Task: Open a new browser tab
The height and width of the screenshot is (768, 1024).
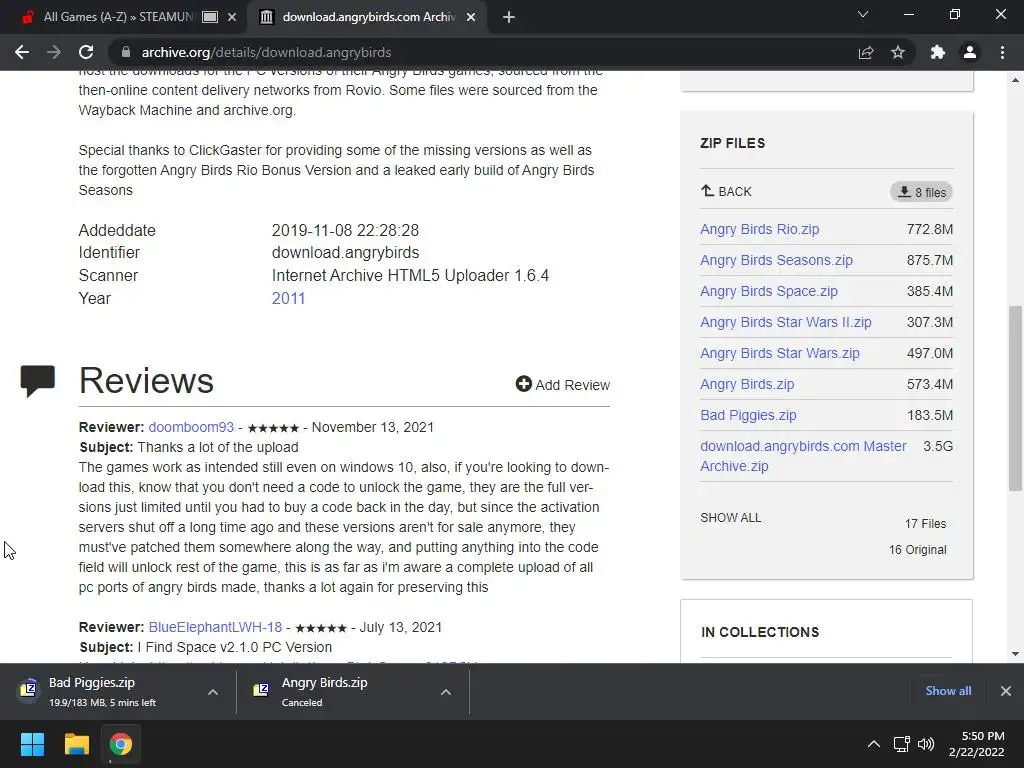Action: 509,17
